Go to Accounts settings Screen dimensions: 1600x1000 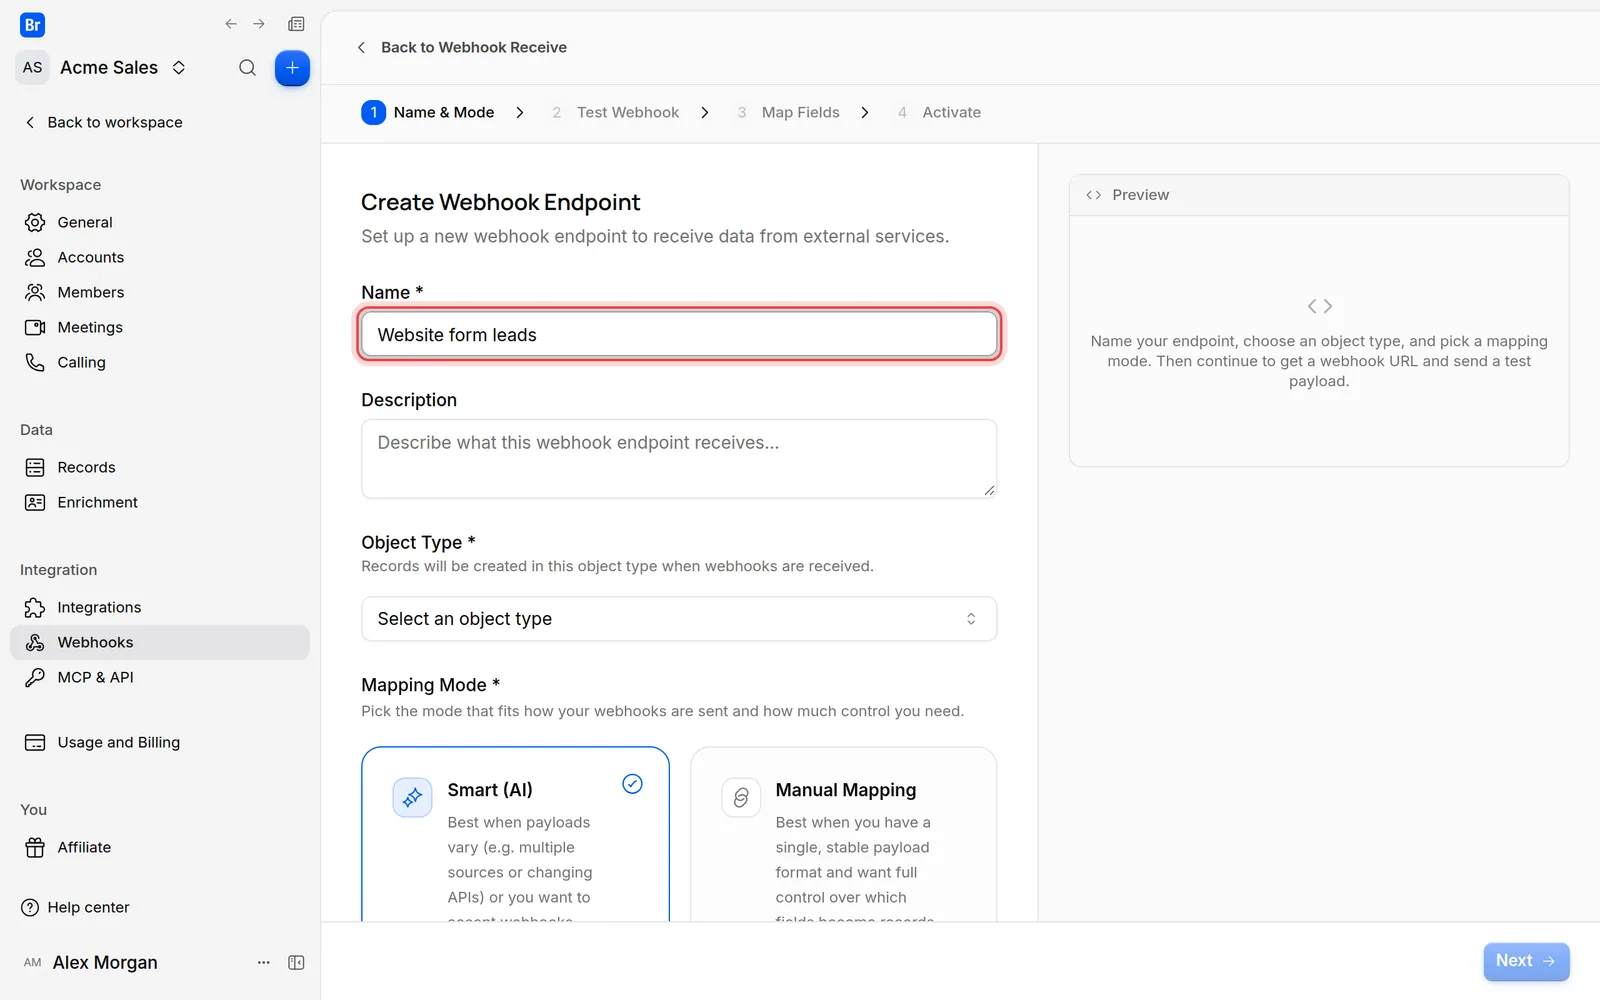[160, 257]
